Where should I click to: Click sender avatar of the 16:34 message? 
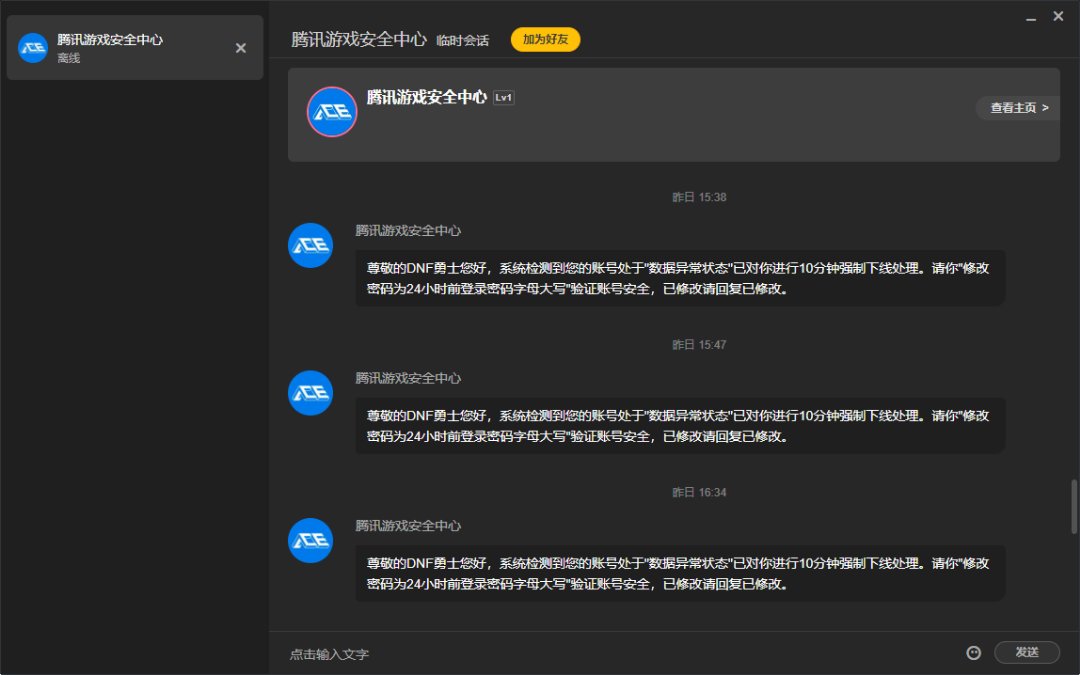pyautogui.click(x=311, y=541)
